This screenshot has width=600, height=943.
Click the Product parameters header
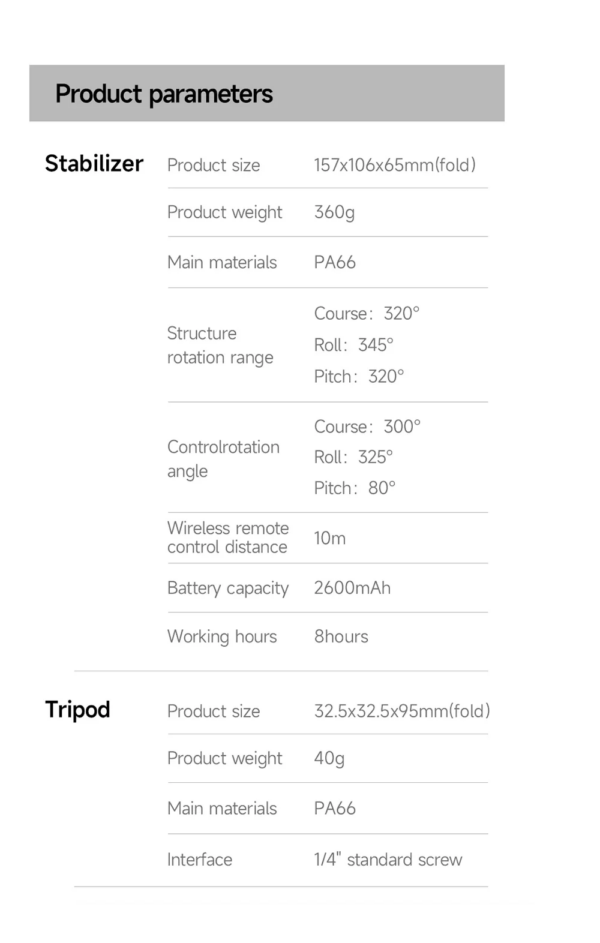point(164,94)
